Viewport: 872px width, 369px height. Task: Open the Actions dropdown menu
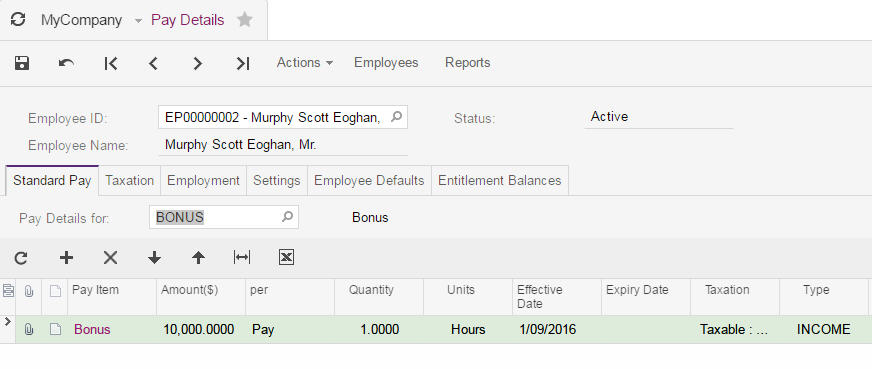click(x=305, y=63)
